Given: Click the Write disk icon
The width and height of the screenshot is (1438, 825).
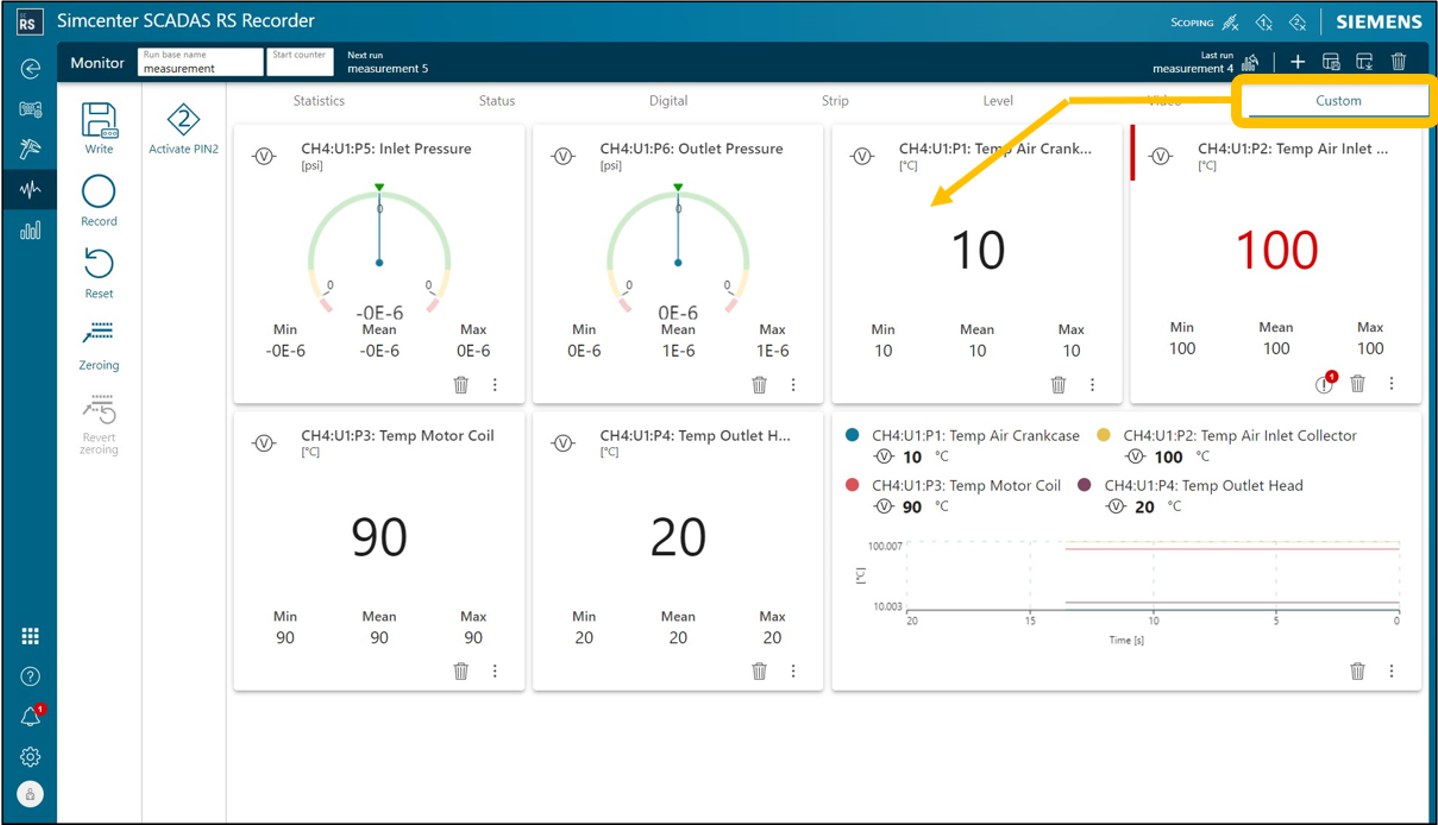Looking at the screenshot, I should pyautogui.click(x=98, y=120).
